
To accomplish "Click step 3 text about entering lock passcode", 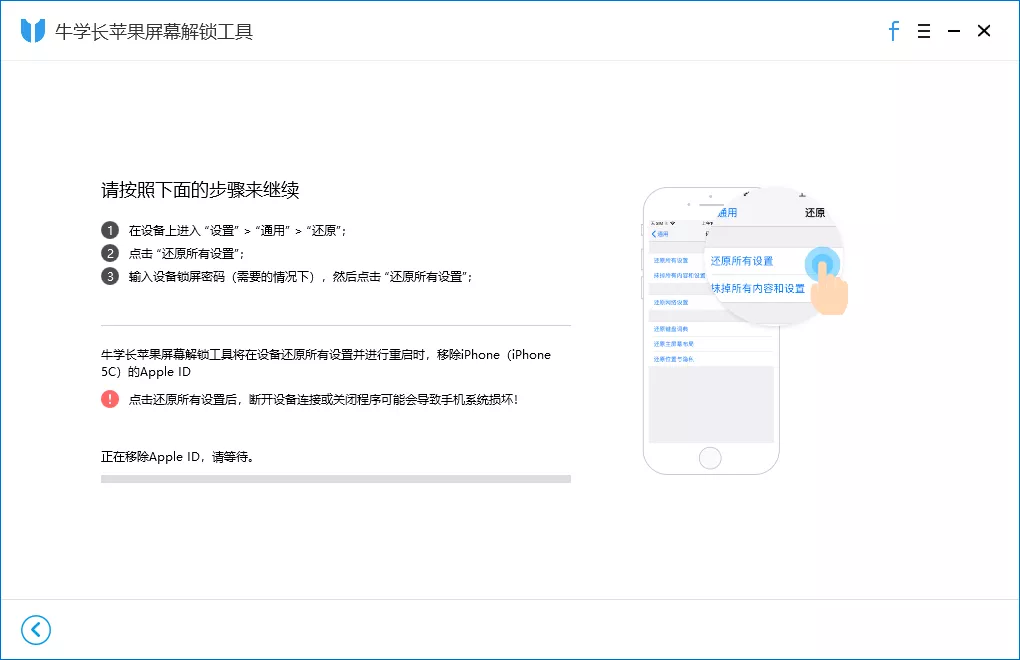I will (x=300, y=277).
